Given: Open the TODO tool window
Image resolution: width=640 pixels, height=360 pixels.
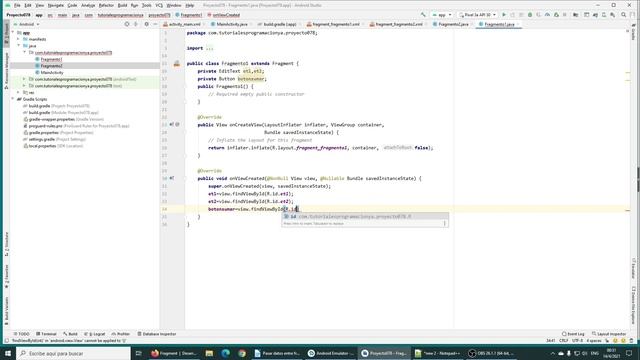Looking at the screenshot, I should (x=22, y=334).
